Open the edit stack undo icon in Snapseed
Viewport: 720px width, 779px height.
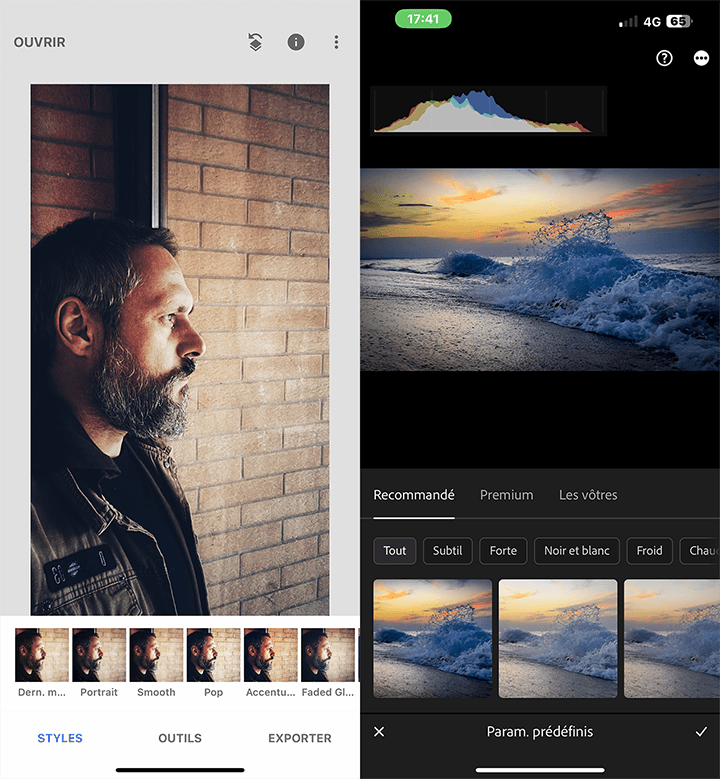click(x=255, y=42)
